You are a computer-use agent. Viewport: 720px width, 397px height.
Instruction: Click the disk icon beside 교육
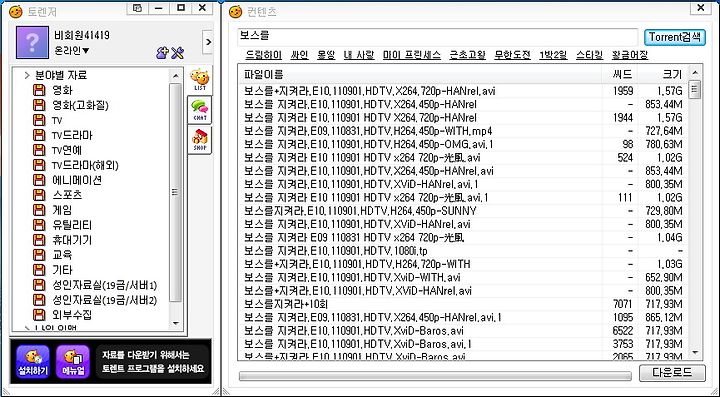click(x=39, y=255)
